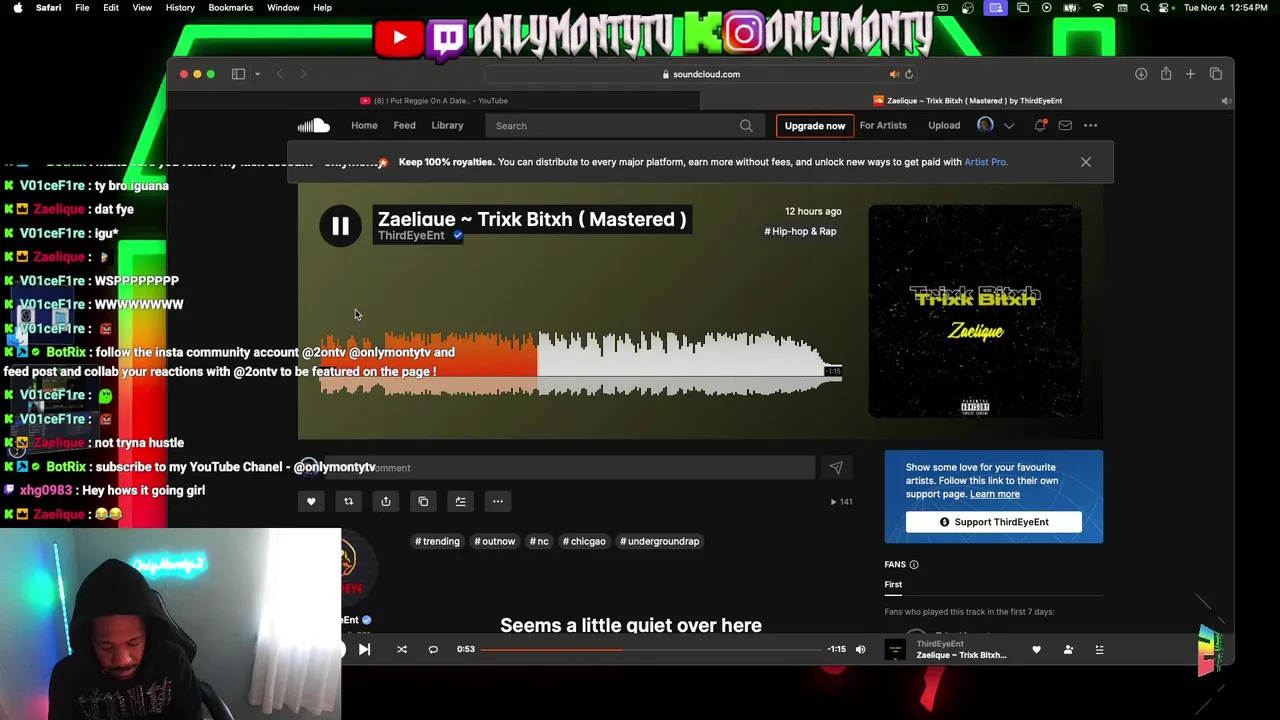Mute the SoundCloud tab speaker icon
This screenshot has width=1280, height=720.
coord(1226,101)
